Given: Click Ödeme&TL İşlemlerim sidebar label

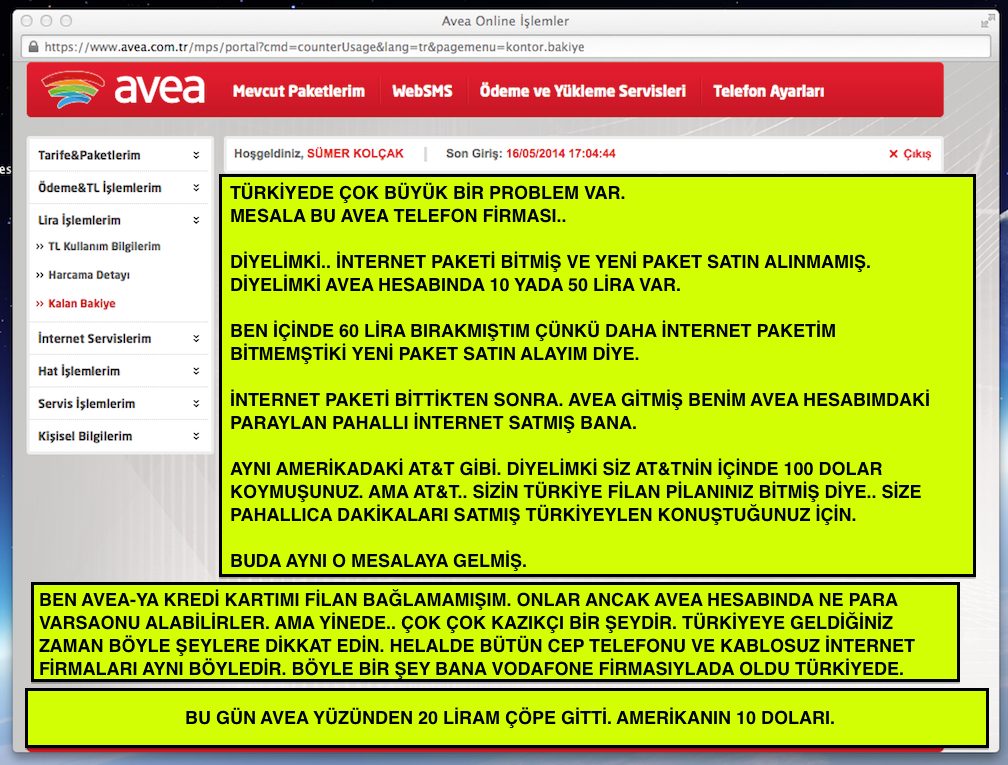Looking at the screenshot, I should [x=100, y=188].
